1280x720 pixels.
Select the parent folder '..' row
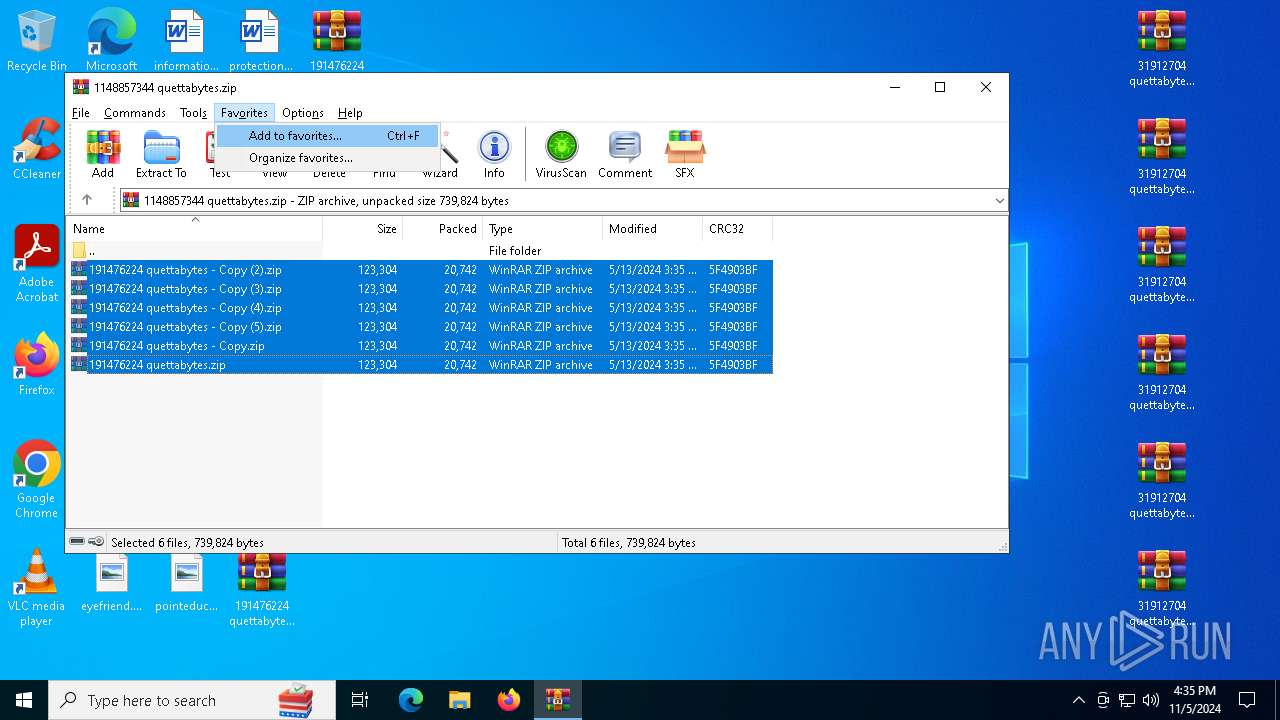[x=420, y=251]
